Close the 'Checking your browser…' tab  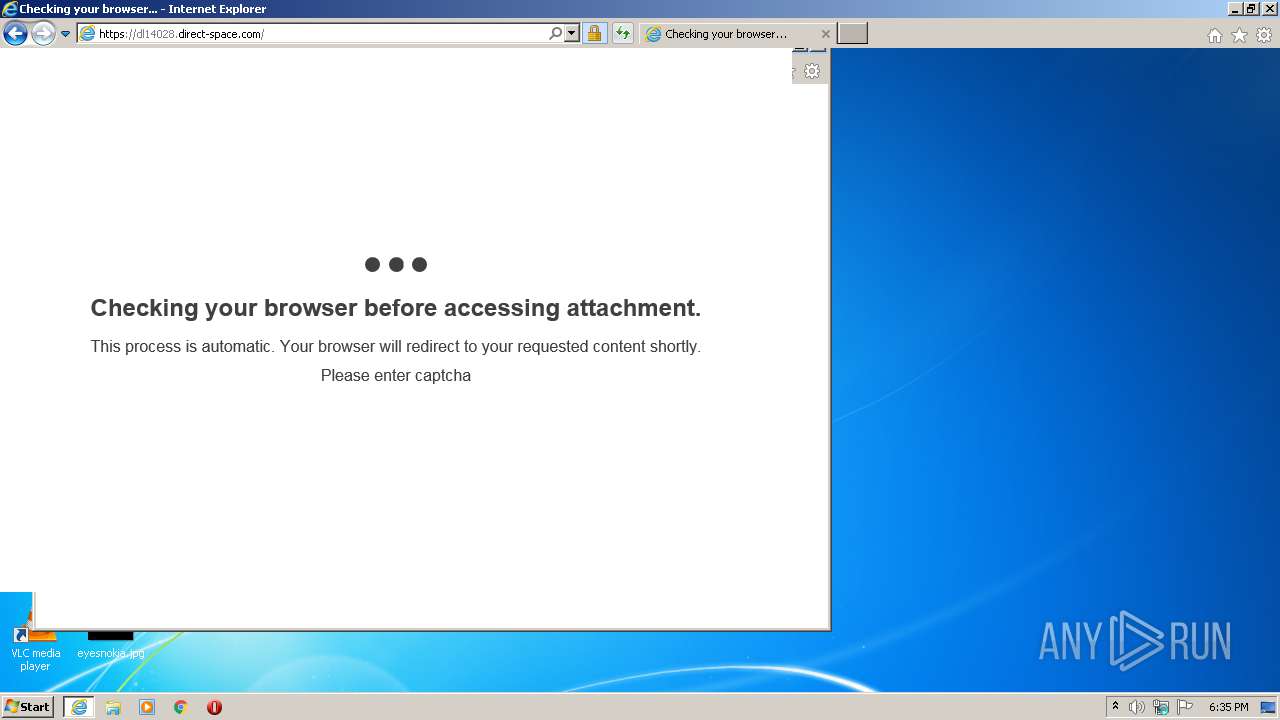point(825,34)
